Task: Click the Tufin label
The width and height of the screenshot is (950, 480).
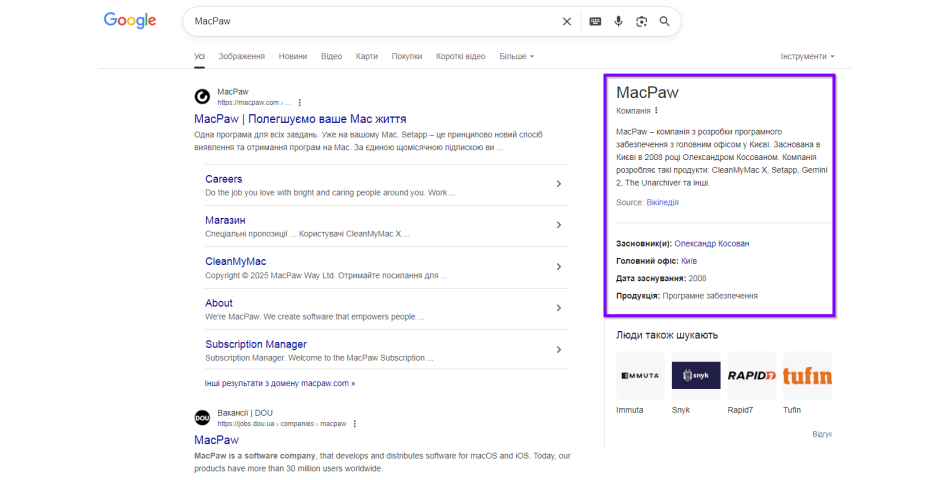Action: 792,410
